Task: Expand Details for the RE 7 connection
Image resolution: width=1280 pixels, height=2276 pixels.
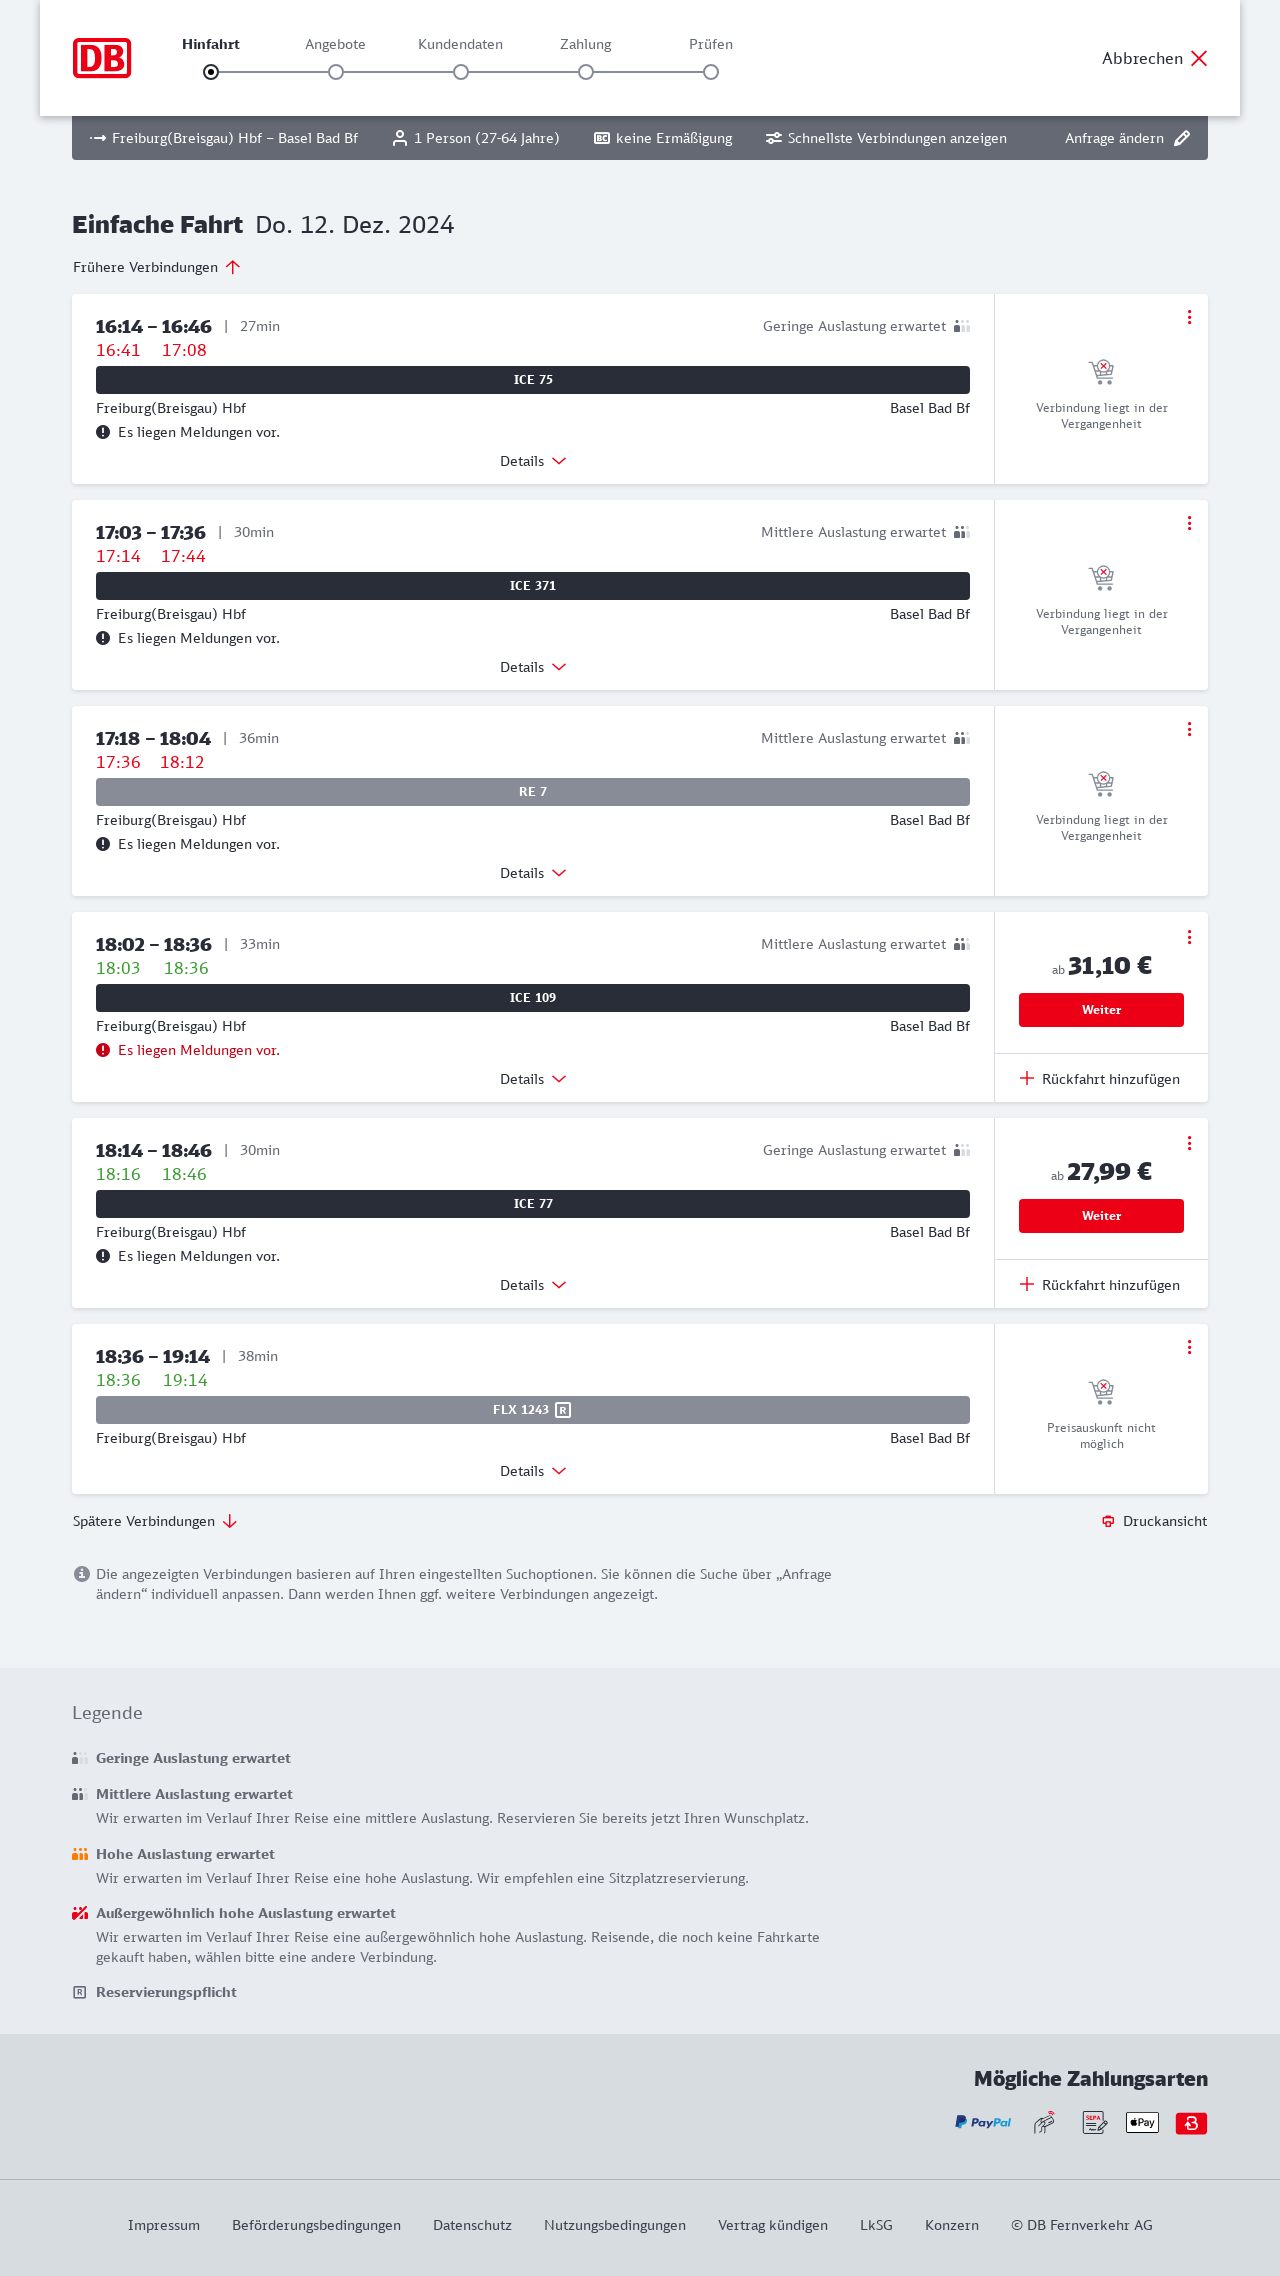Action: click(533, 873)
